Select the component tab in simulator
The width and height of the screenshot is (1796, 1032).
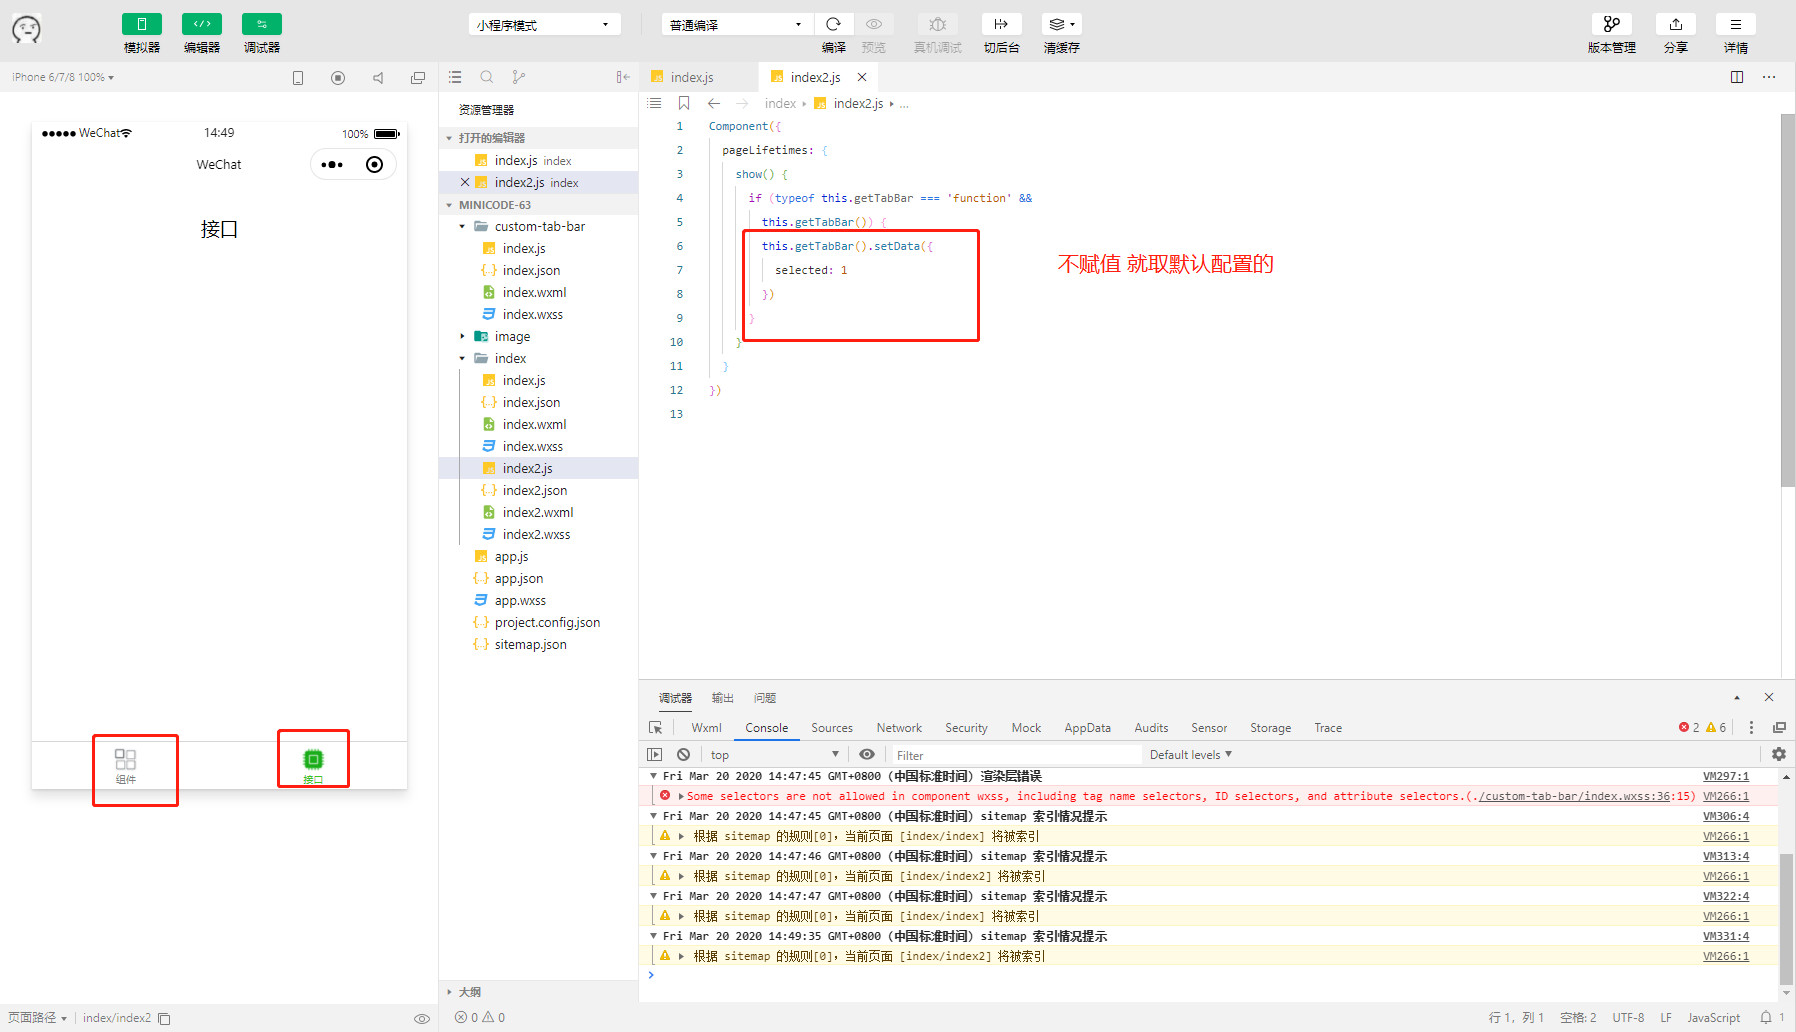click(125, 766)
